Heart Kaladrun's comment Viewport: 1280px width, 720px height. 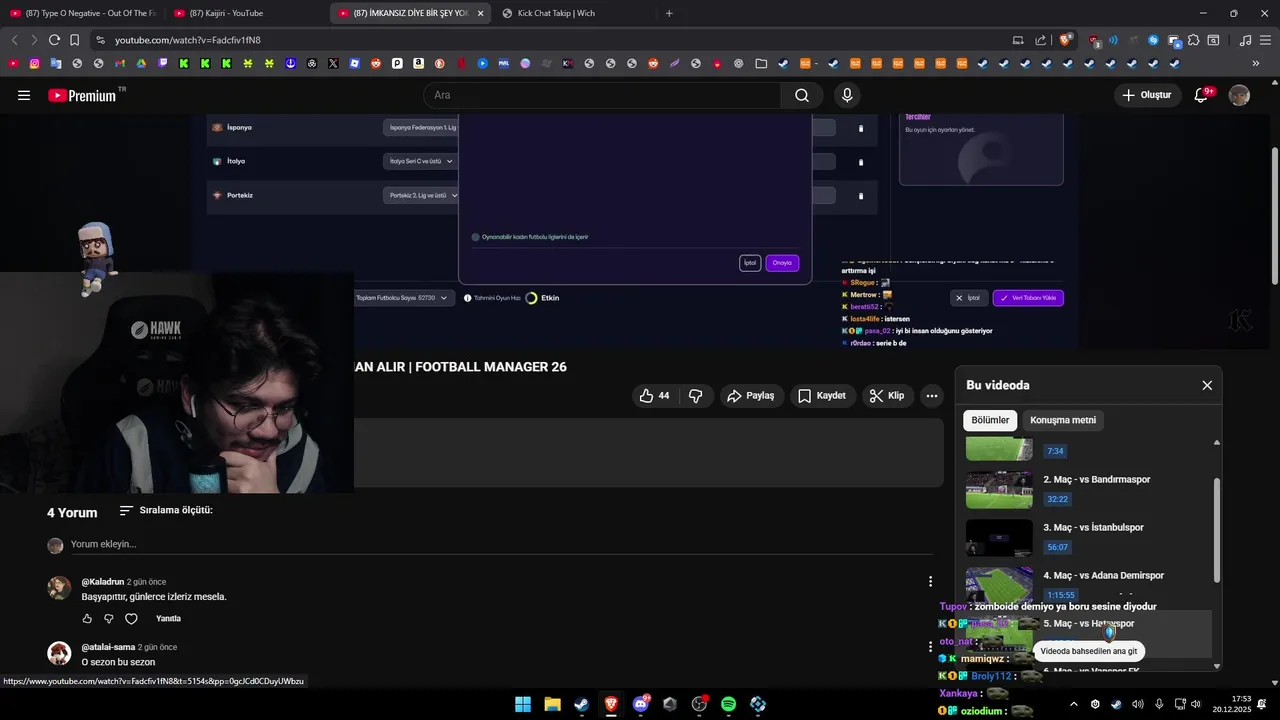pyautogui.click(x=131, y=619)
